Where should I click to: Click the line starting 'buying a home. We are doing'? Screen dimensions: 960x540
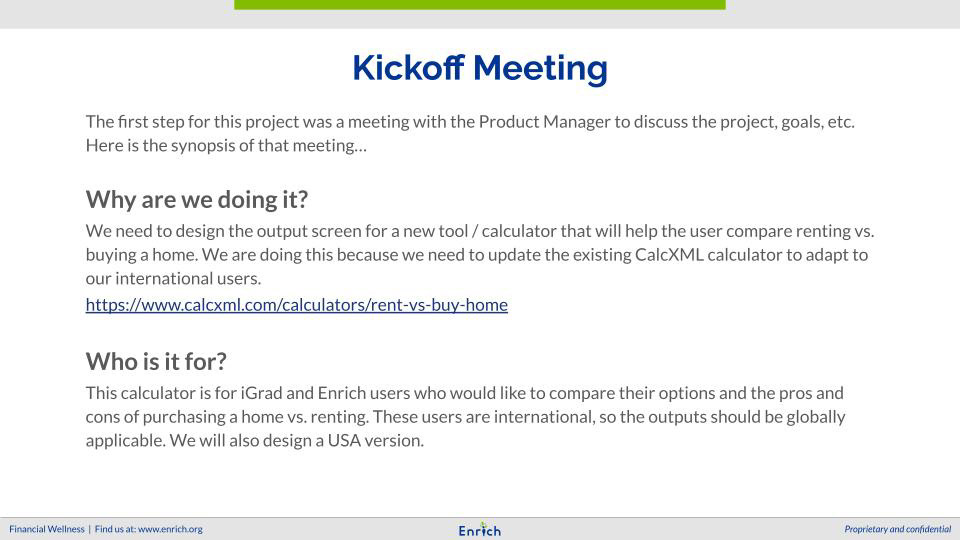click(477, 255)
